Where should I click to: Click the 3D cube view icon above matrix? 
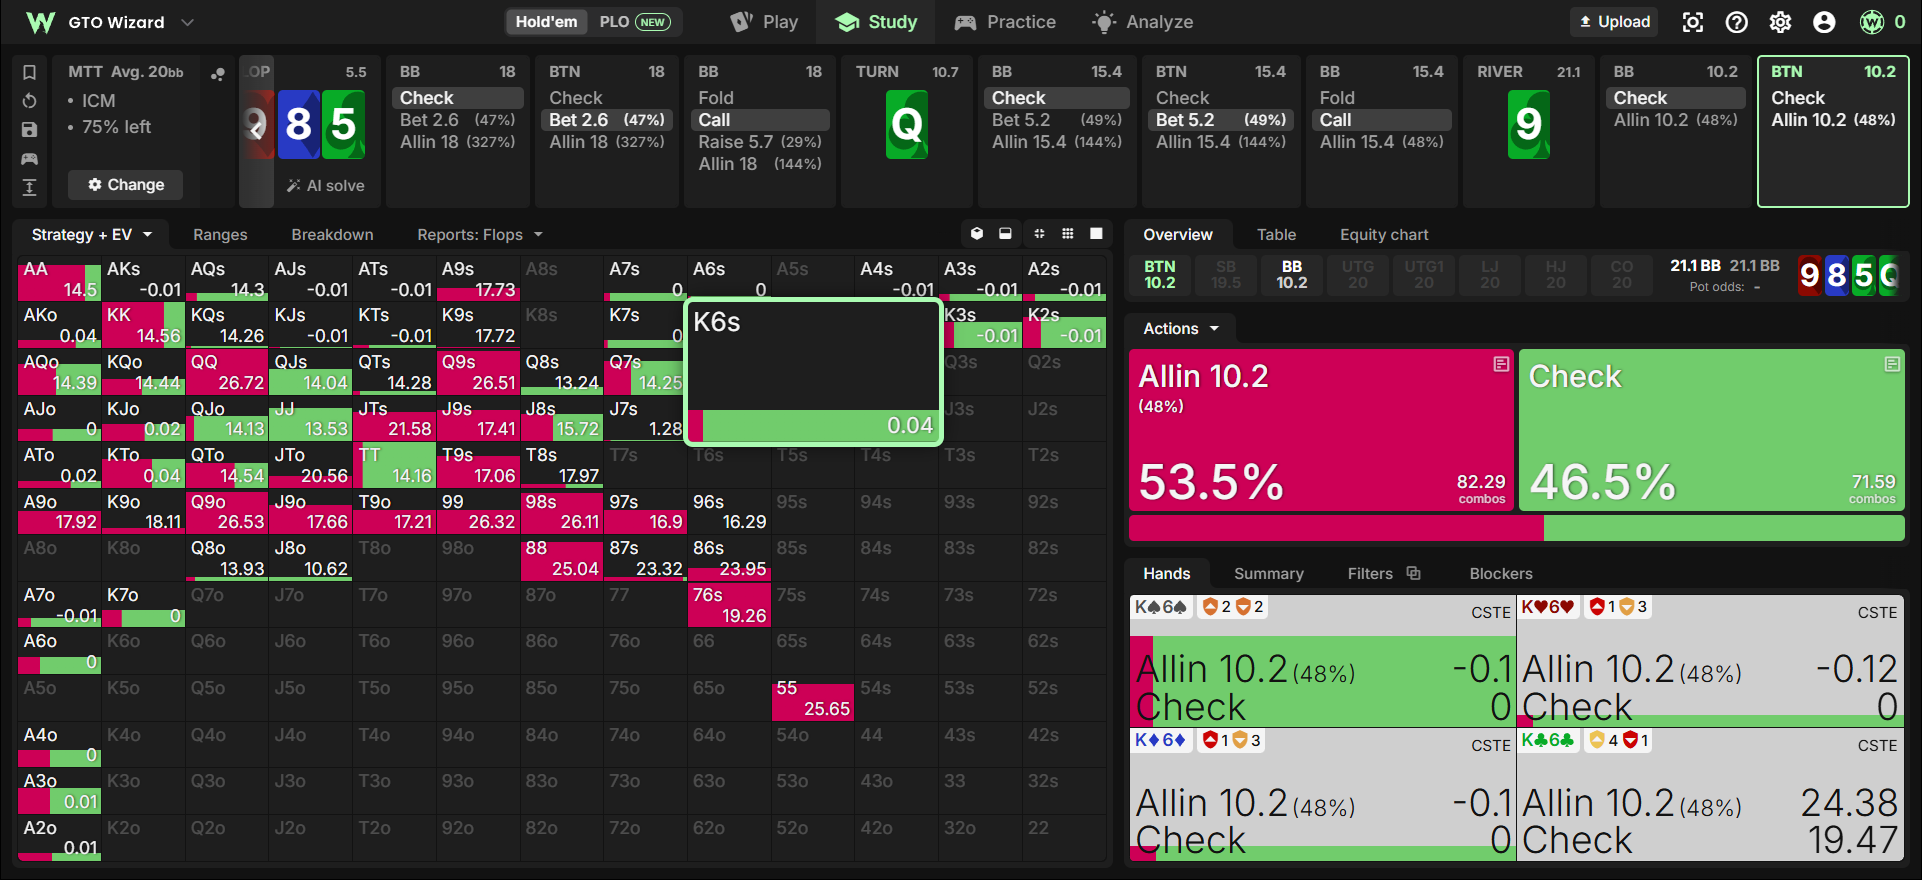[977, 234]
